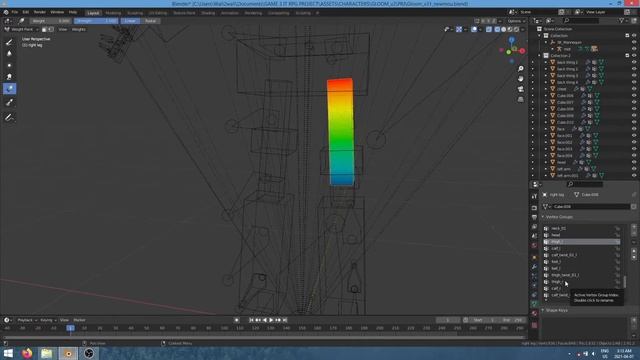Toggle visibility of left arm
This screenshot has height=360, width=640.
point(634,169)
